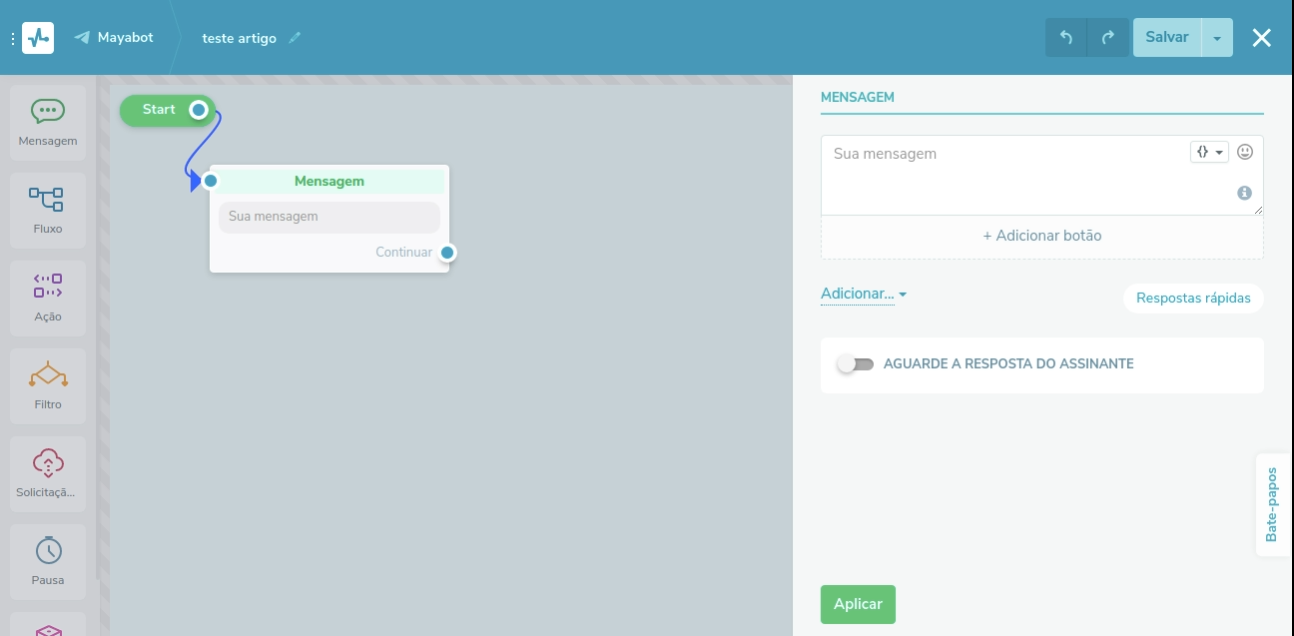This screenshot has width=1294, height=636.
Task: Add a Solicitação block from sidebar
Action: [x=47, y=475]
